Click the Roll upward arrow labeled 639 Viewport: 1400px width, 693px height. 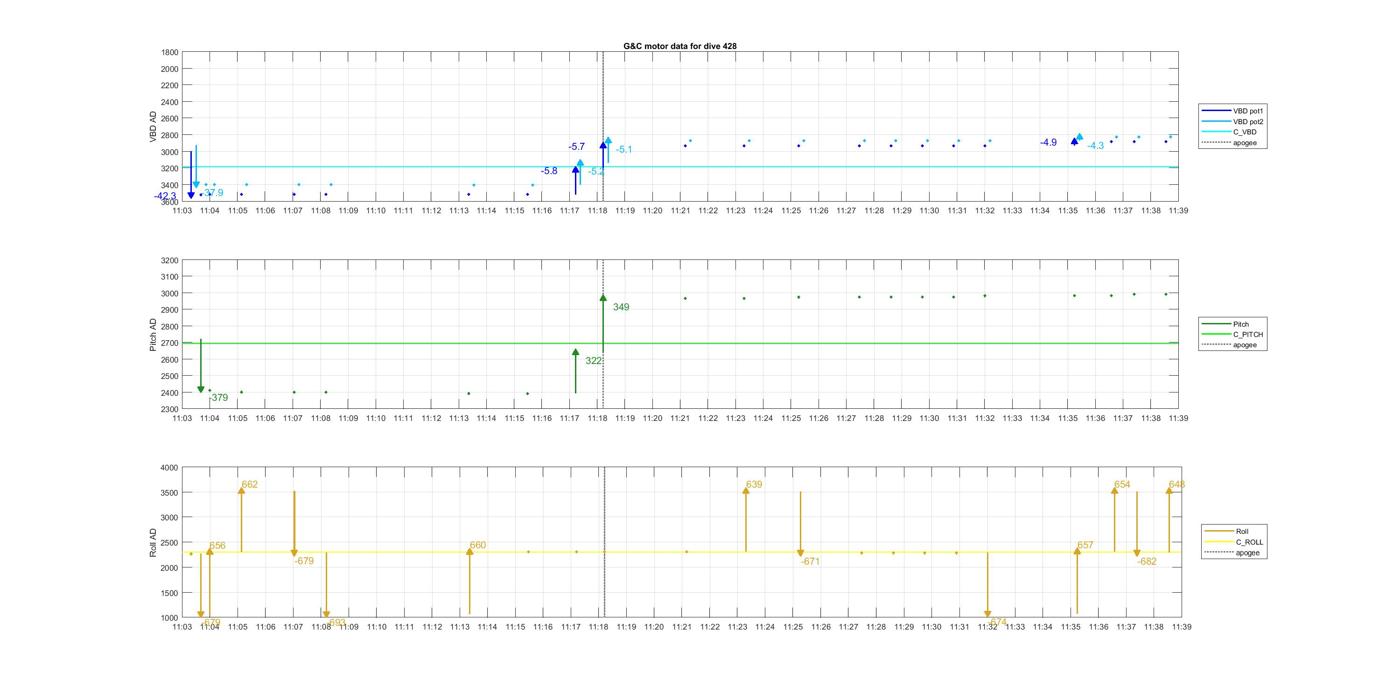(746, 519)
